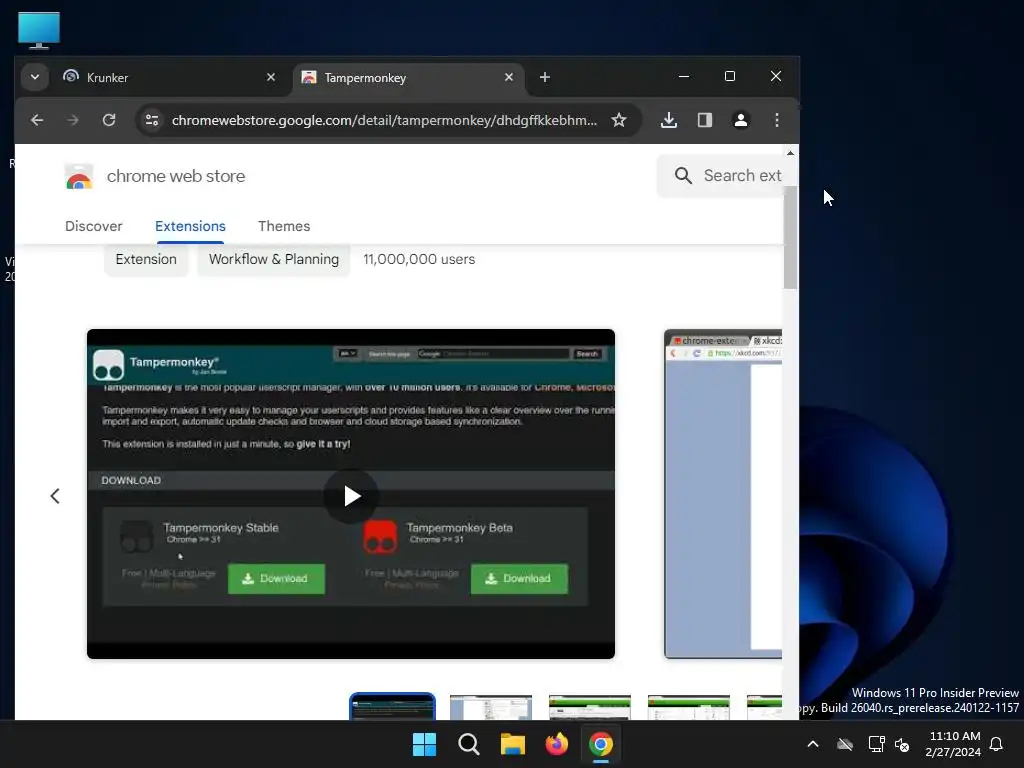Click the Chrome taskbar icon
1024x768 pixels.
pyautogui.click(x=601, y=744)
